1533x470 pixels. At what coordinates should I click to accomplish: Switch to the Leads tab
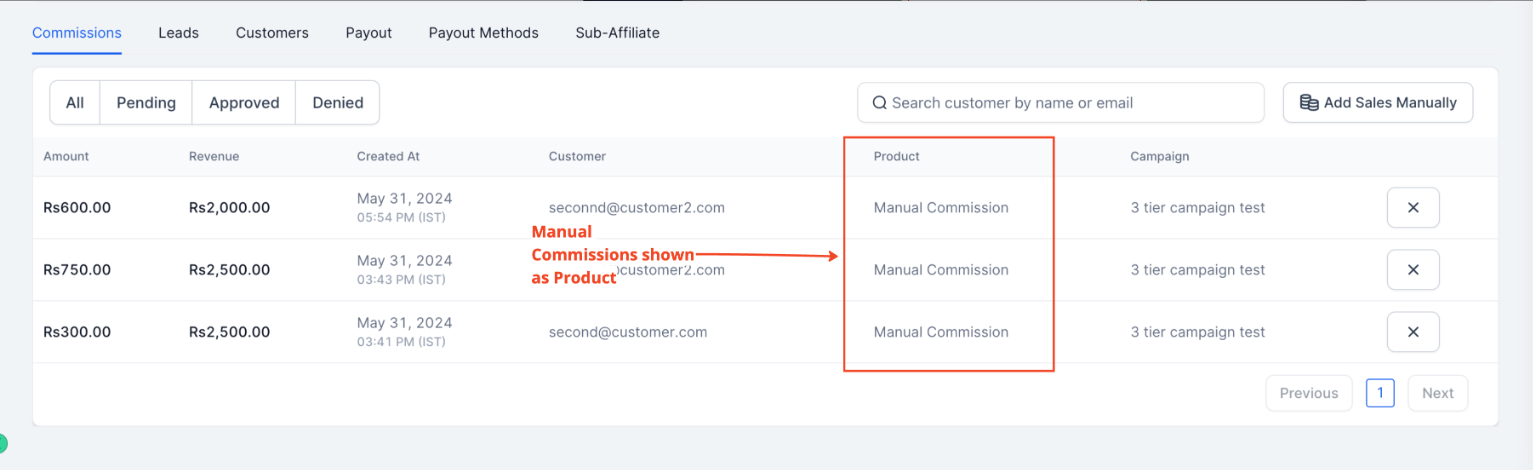click(178, 33)
